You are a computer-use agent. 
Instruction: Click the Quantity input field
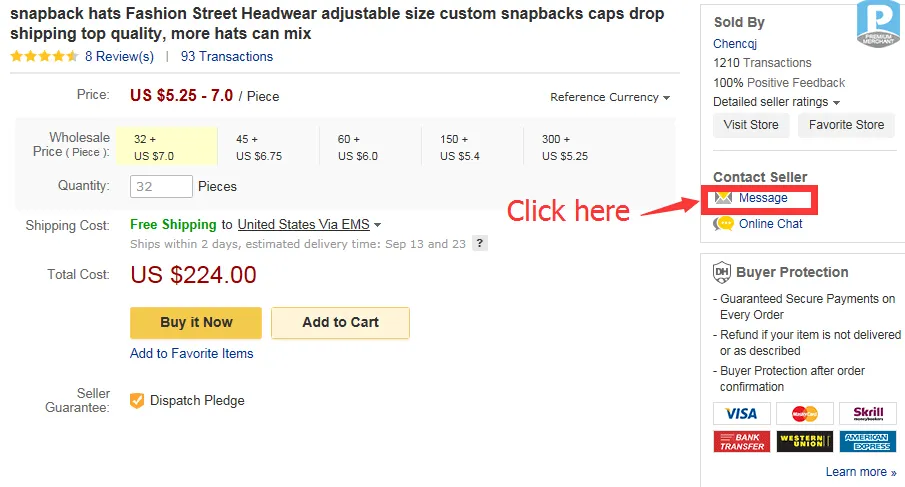tap(161, 186)
